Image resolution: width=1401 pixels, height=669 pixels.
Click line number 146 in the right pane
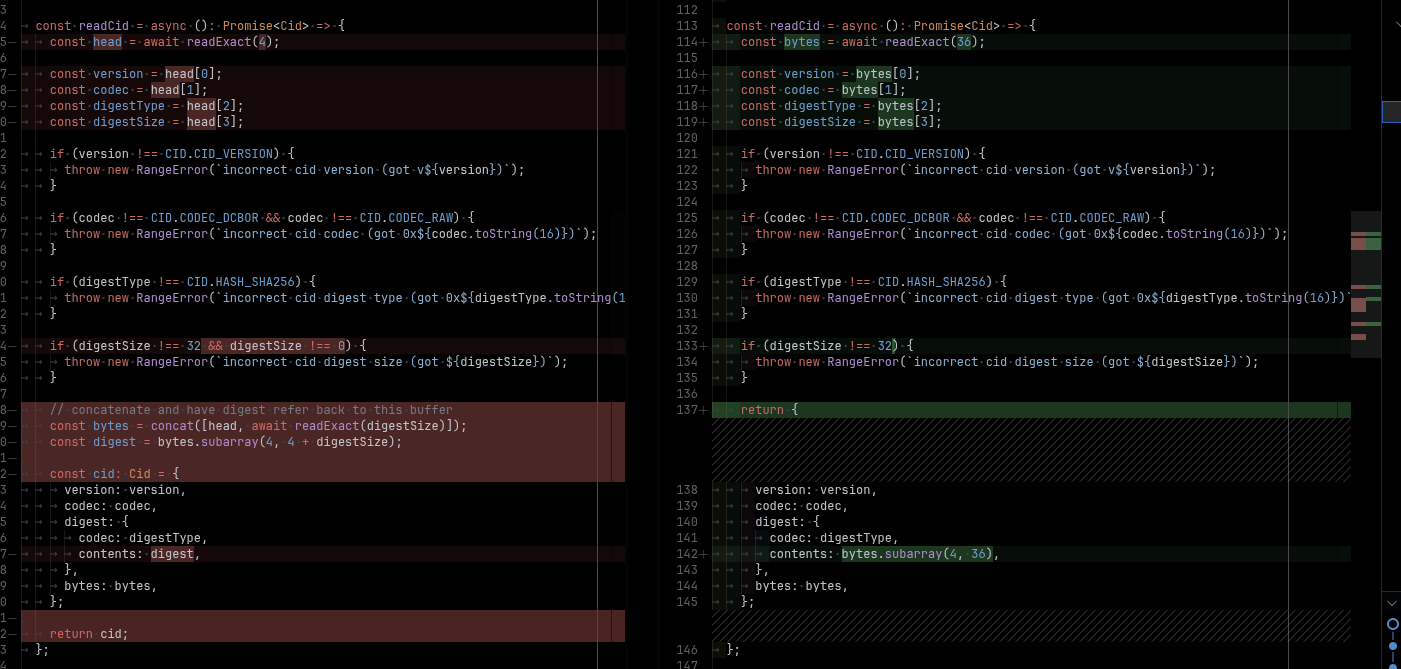pos(686,650)
